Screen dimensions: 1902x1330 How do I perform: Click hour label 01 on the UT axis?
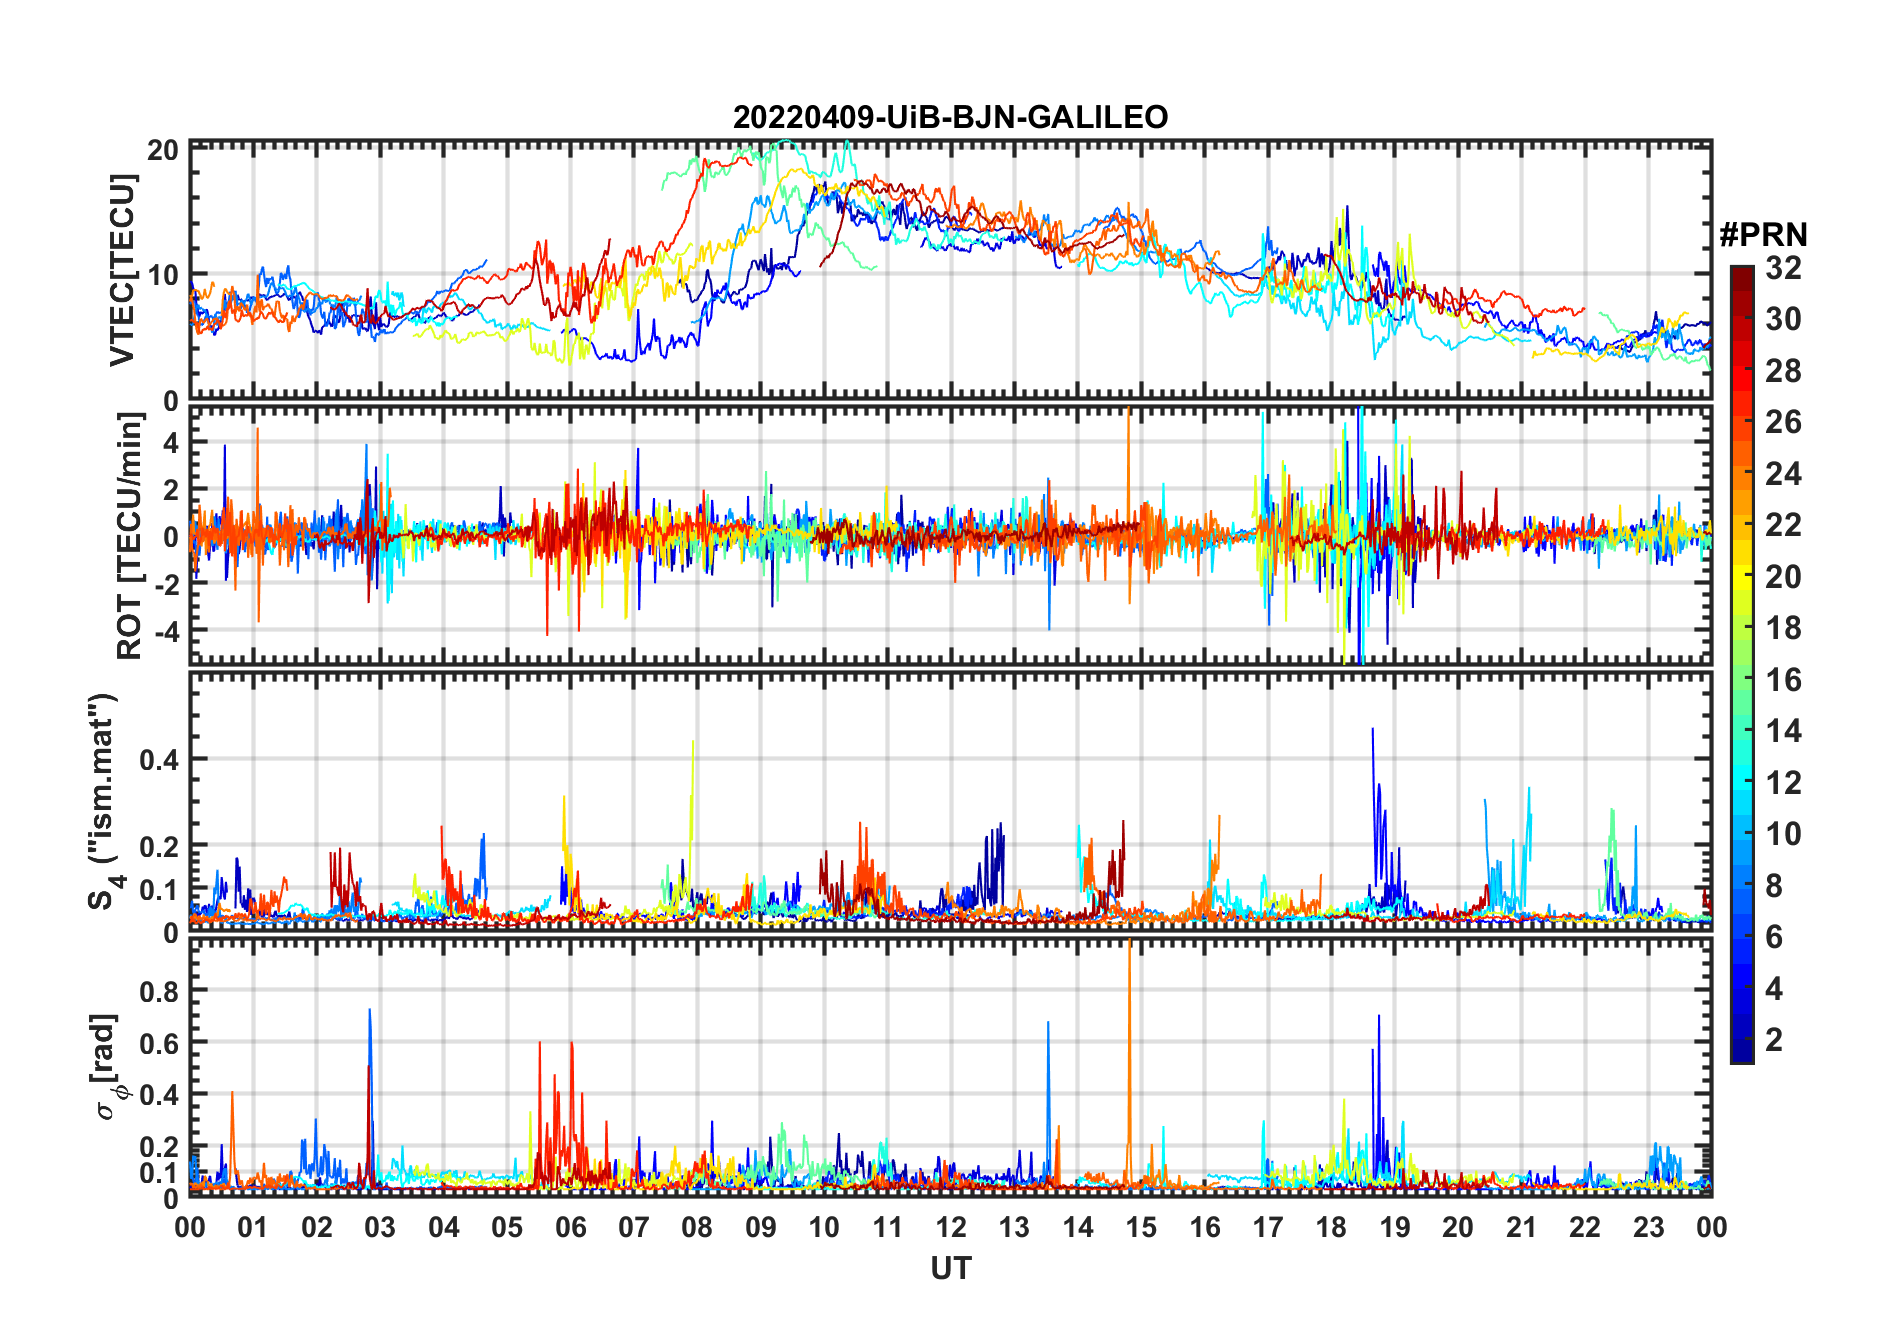click(253, 1227)
